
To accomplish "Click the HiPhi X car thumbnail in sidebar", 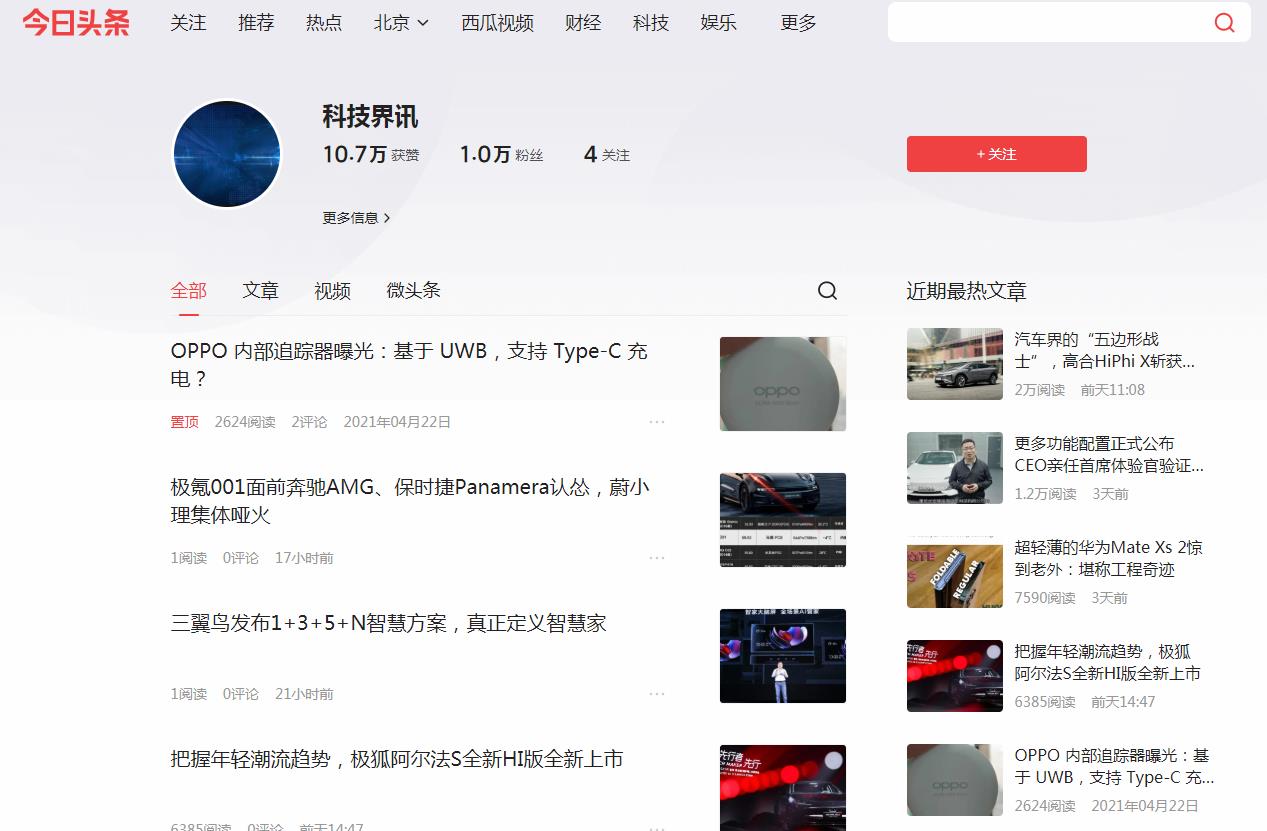I will point(955,364).
